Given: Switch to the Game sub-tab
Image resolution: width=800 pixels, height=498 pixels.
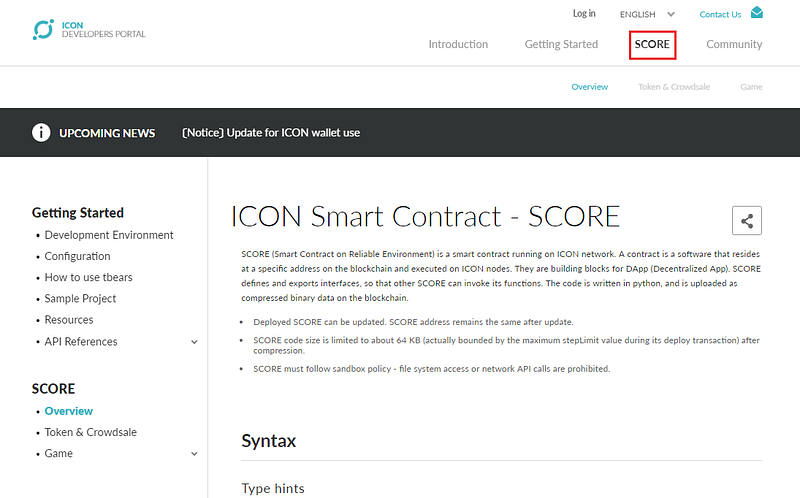Looking at the screenshot, I should click(751, 87).
